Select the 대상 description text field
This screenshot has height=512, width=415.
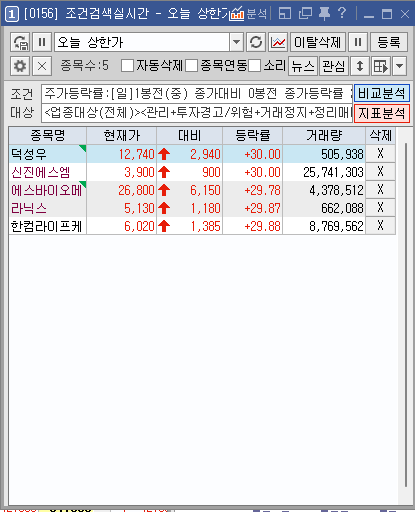point(197,113)
